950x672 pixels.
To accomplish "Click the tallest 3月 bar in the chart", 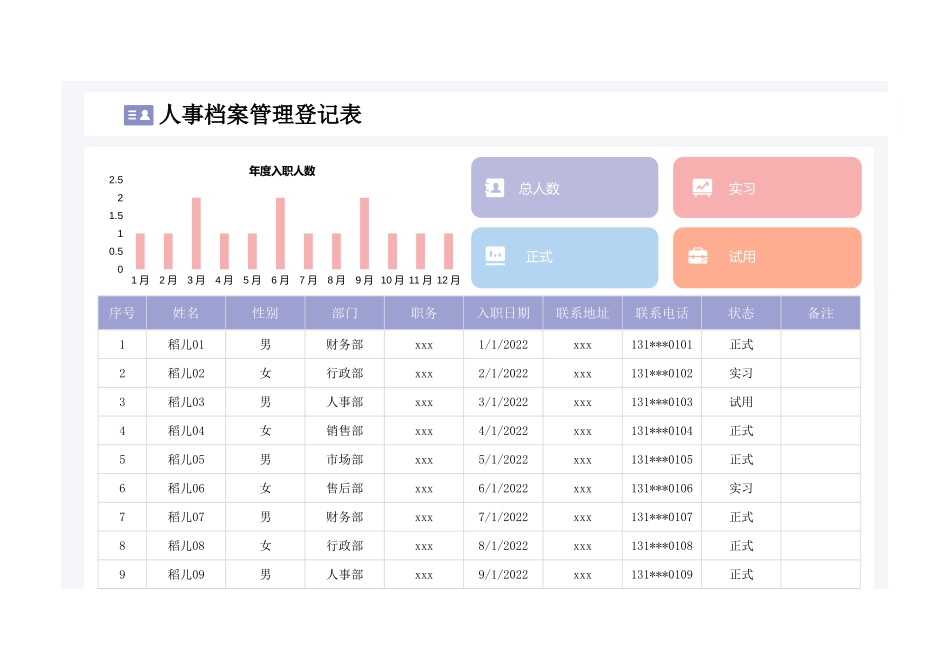I will [194, 235].
